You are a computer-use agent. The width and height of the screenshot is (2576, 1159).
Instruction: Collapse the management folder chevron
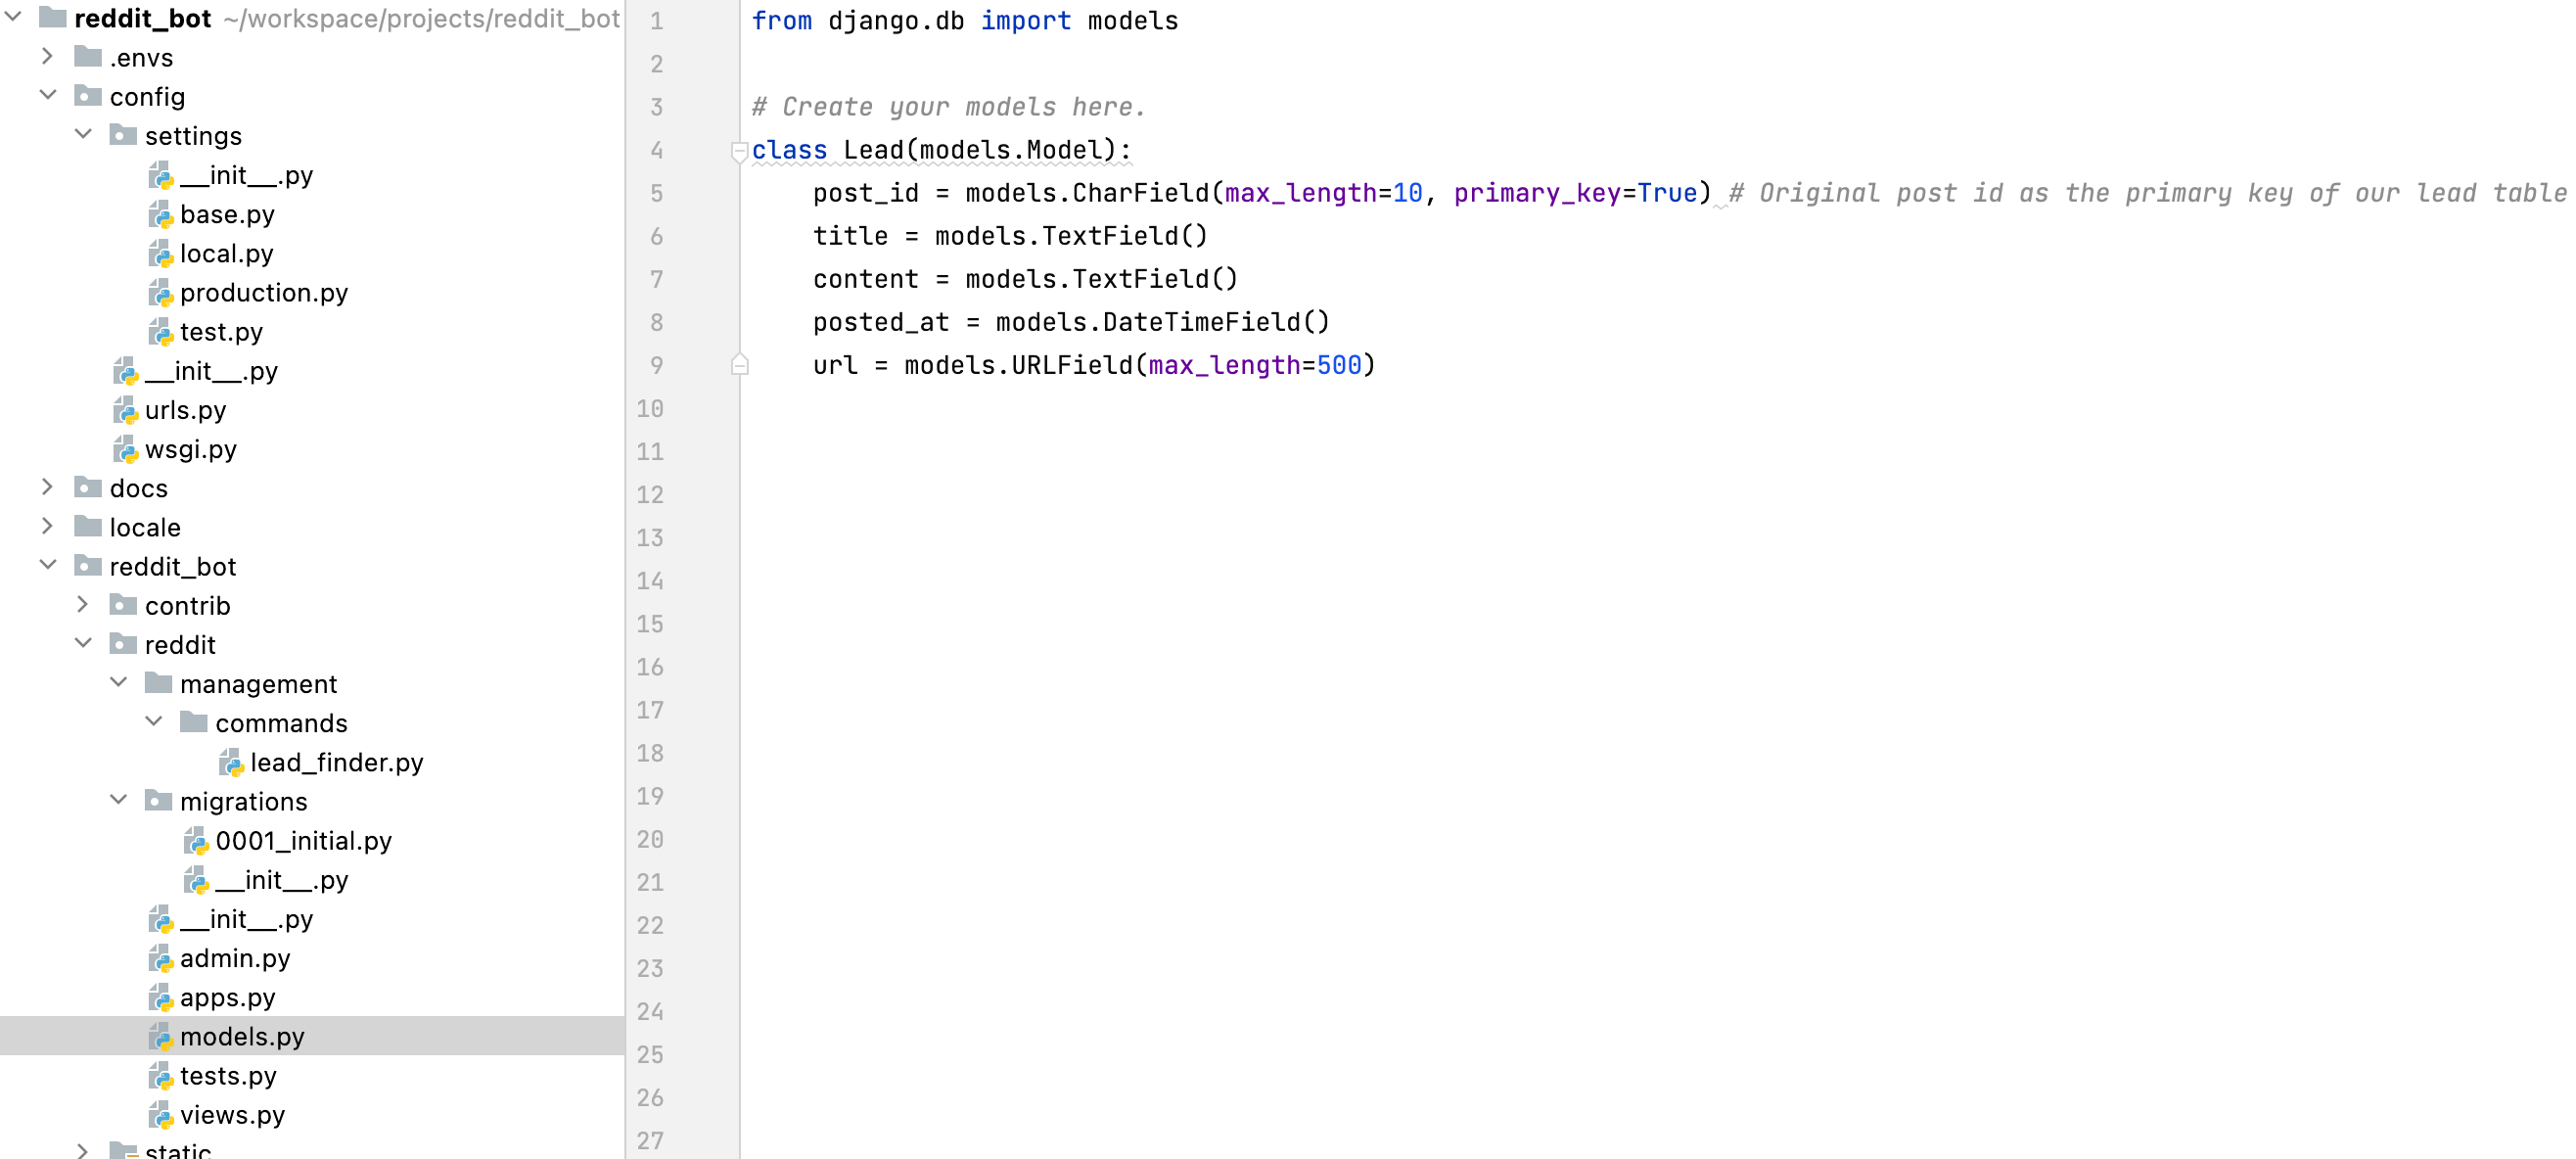pyautogui.click(x=119, y=683)
